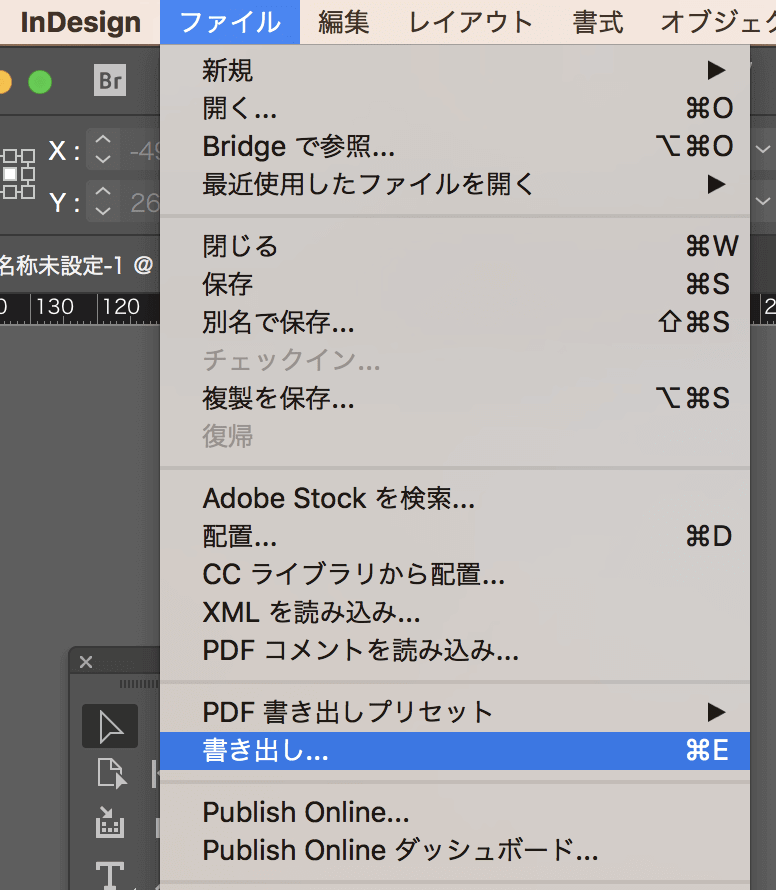776x890 pixels.
Task: Click the X coordinate up stepper arrow
Action: (x=103, y=139)
